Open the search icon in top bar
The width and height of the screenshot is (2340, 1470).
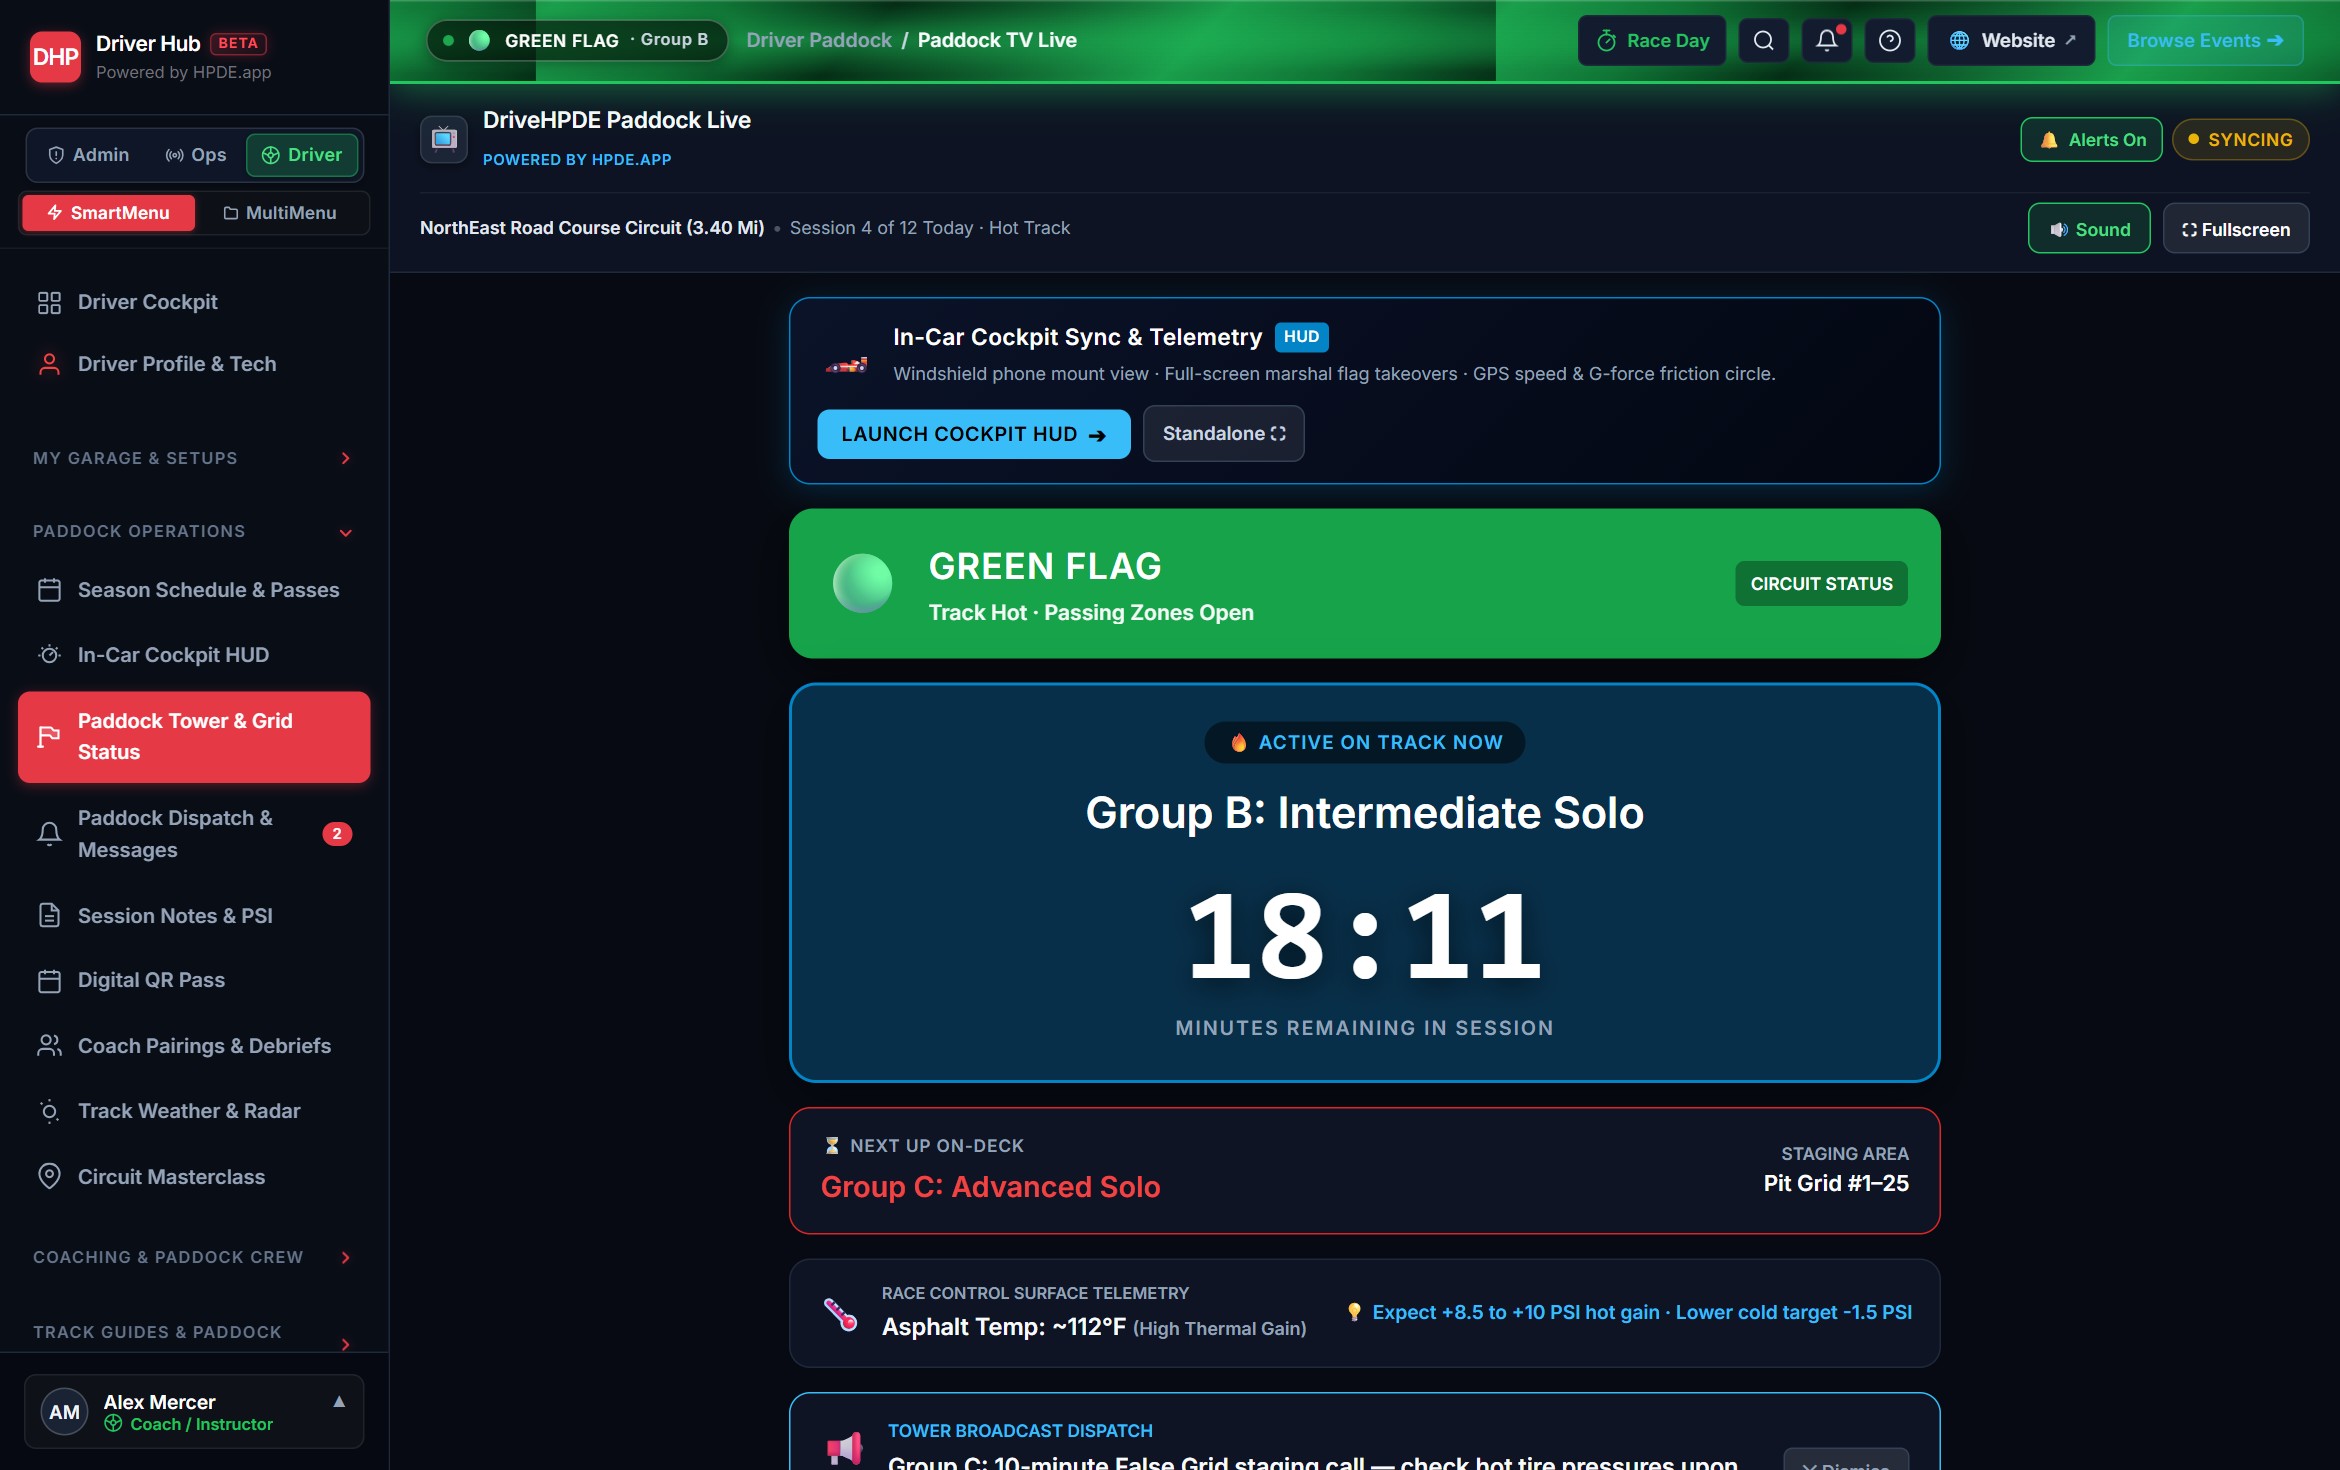point(1763,41)
